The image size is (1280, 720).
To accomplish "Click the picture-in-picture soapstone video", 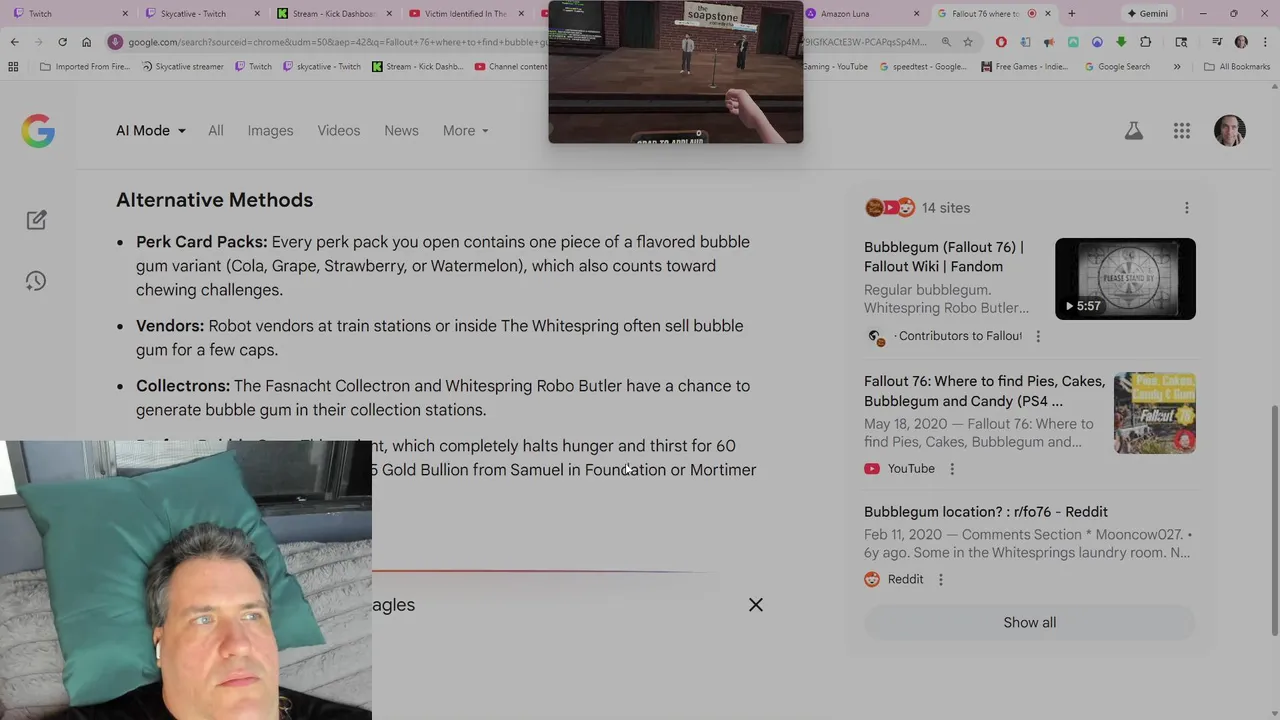I will [675, 72].
